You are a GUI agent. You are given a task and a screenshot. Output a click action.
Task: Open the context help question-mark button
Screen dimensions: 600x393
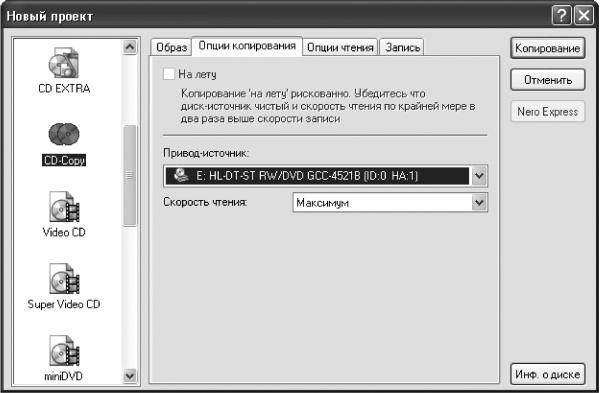tap(562, 16)
